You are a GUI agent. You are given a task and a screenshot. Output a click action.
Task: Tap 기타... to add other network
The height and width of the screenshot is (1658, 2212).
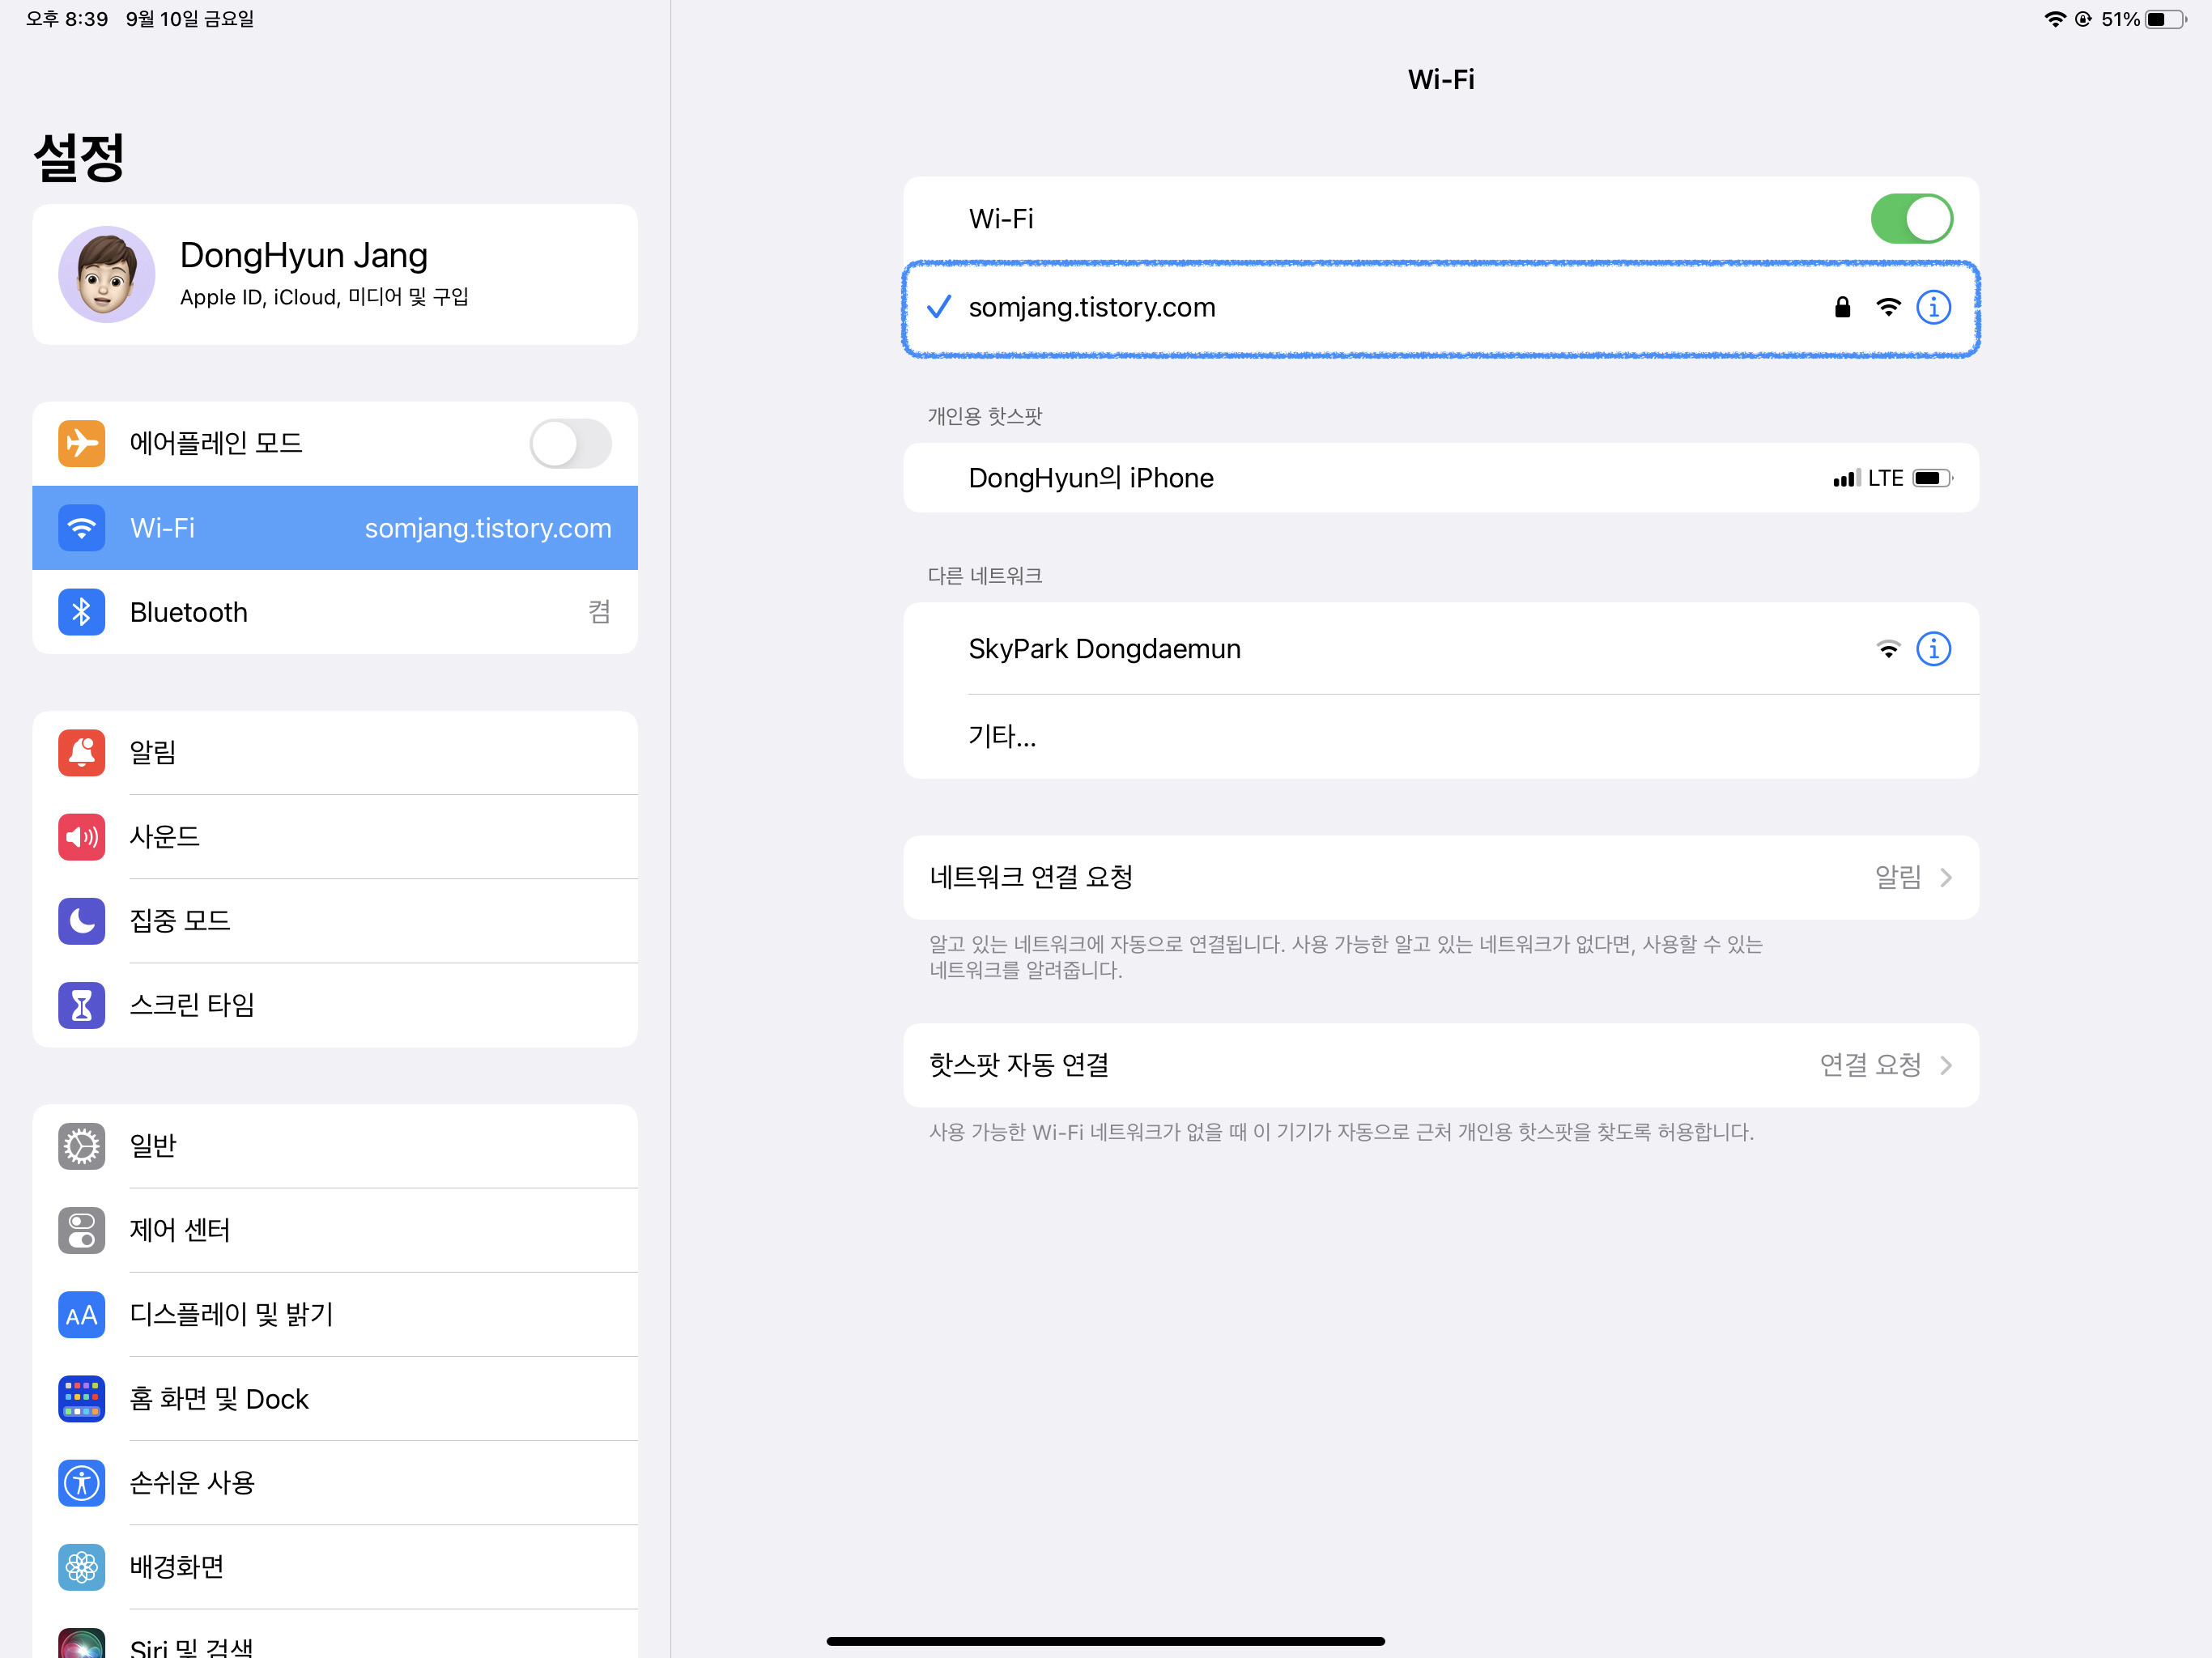pyautogui.click(x=1003, y=736)
